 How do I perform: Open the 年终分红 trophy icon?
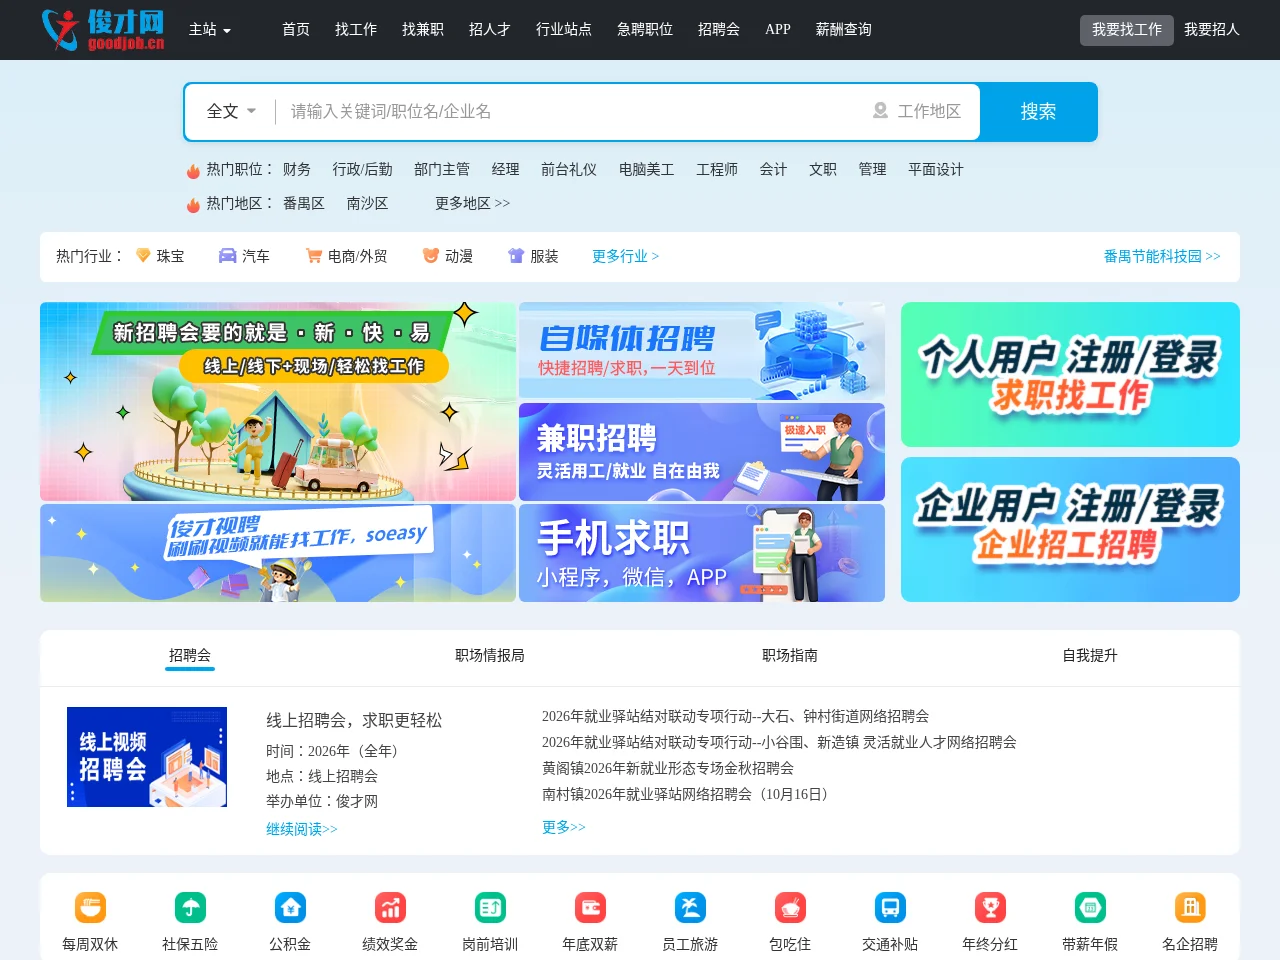[990, 908]
